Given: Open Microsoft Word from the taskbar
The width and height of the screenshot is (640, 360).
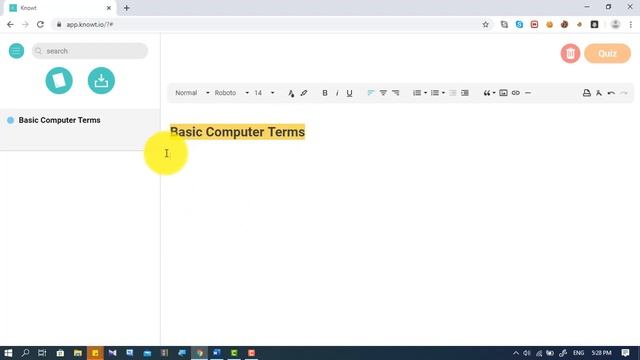Looking at the screenshot, I should pos(217,353).
